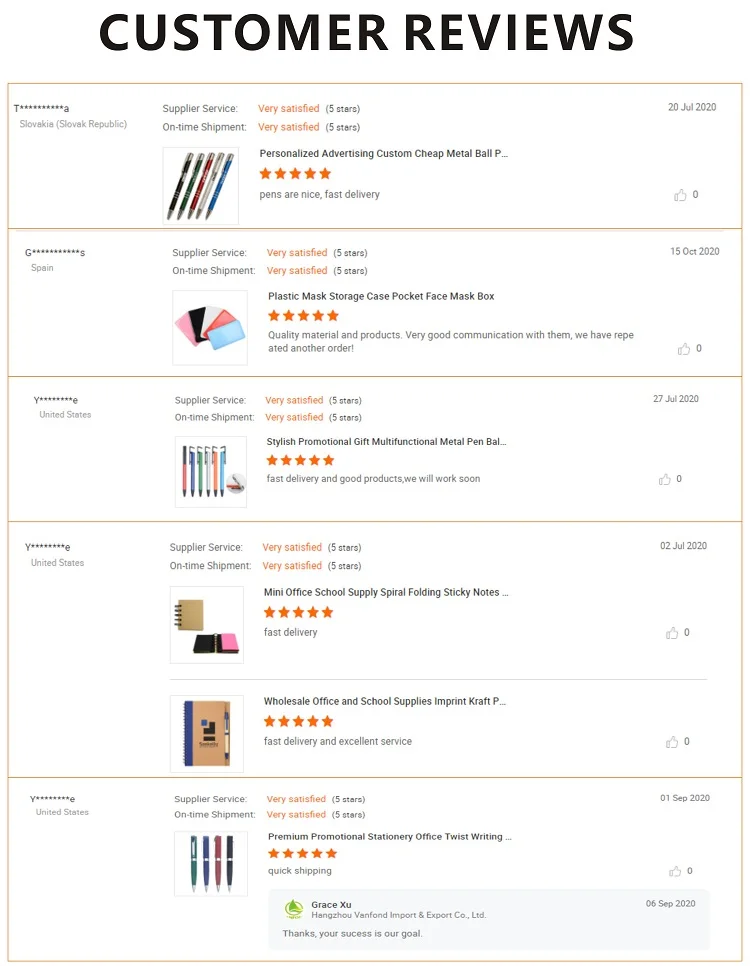This screenshot has height=966, width=750.
Task: Open "Personalized Advertising Custom Cheap Metal Ball P..." link
Action: pyautogui.click(x=384, y=154)
